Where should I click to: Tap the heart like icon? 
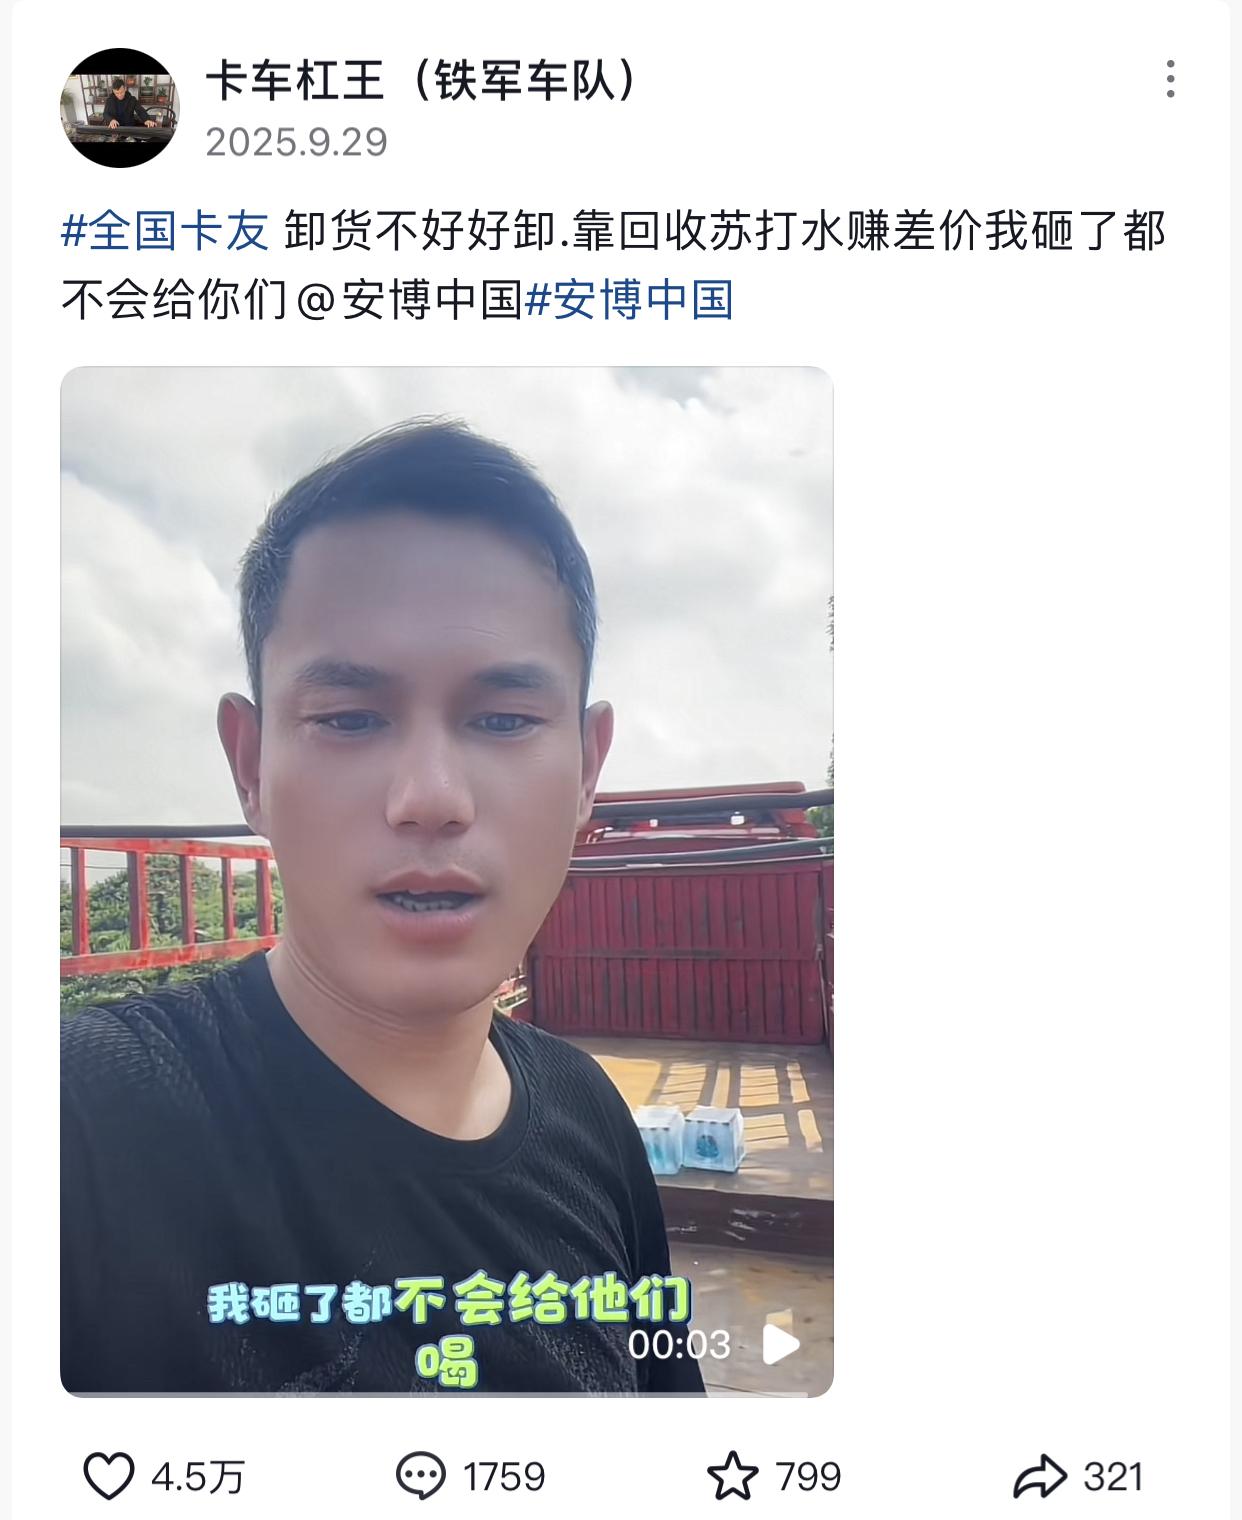pyautogui.click(x=108, y=1476)
